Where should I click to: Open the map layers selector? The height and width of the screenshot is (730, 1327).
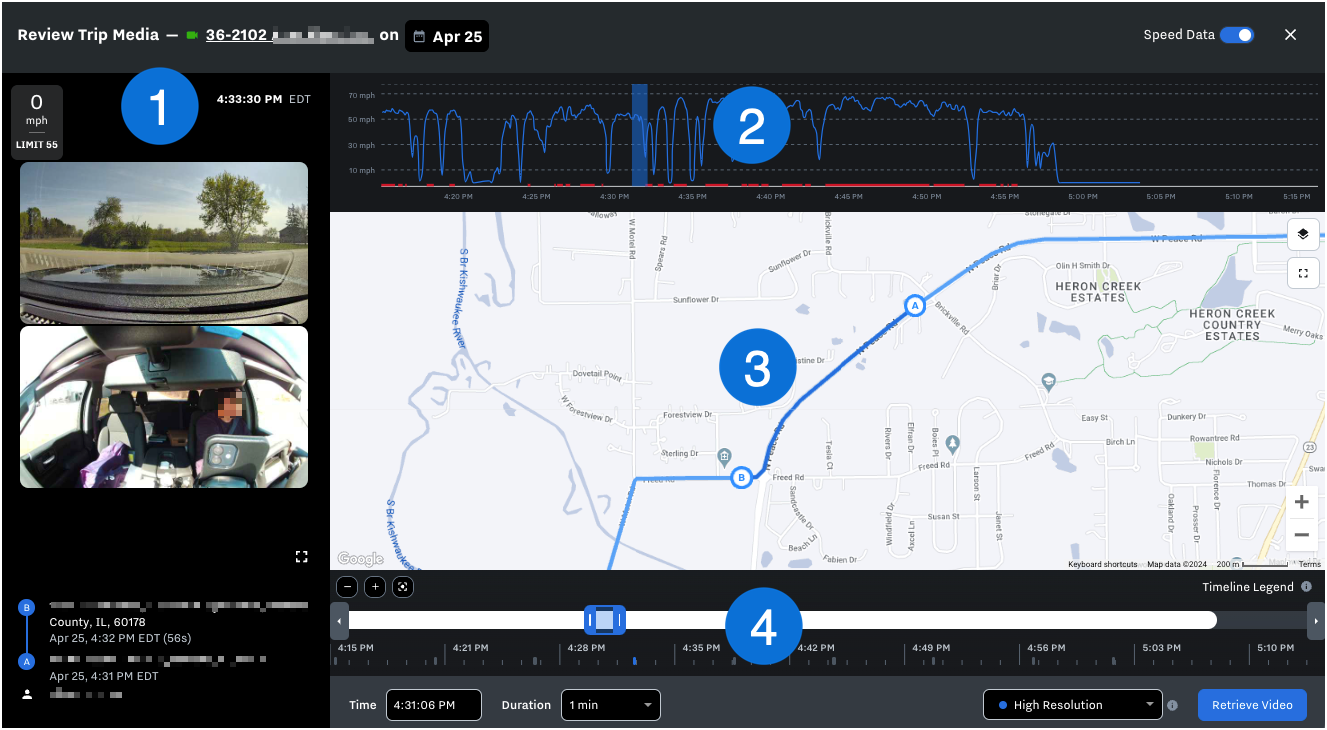pos(1302,234)
